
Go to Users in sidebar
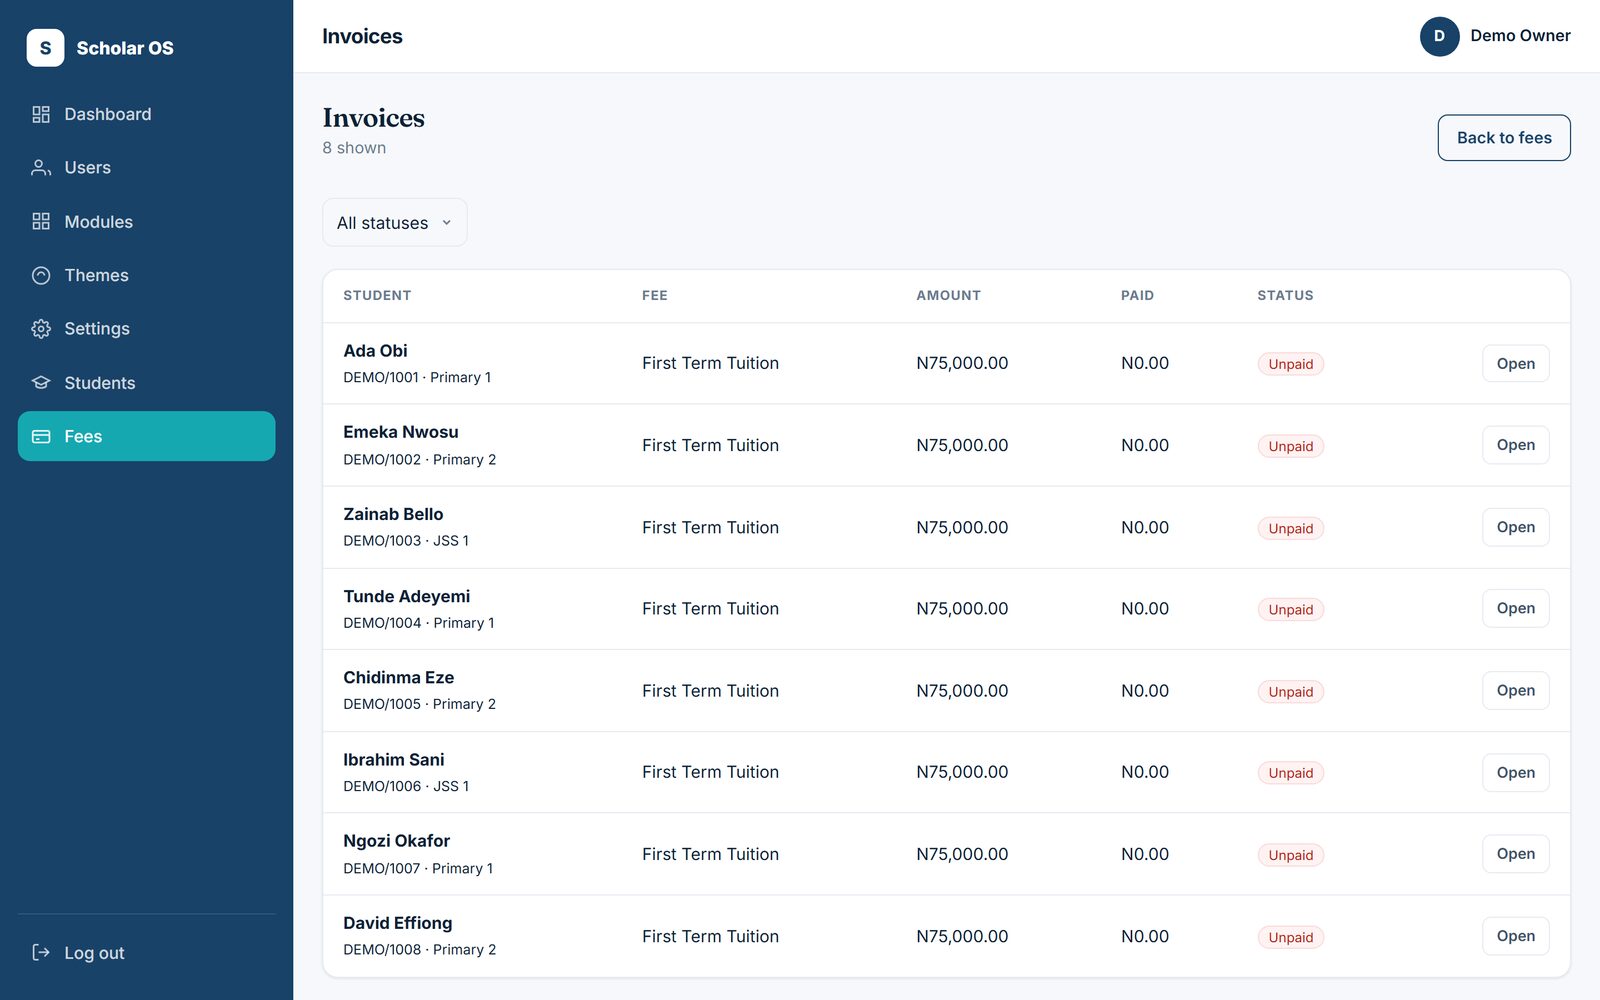click(146, 168)
